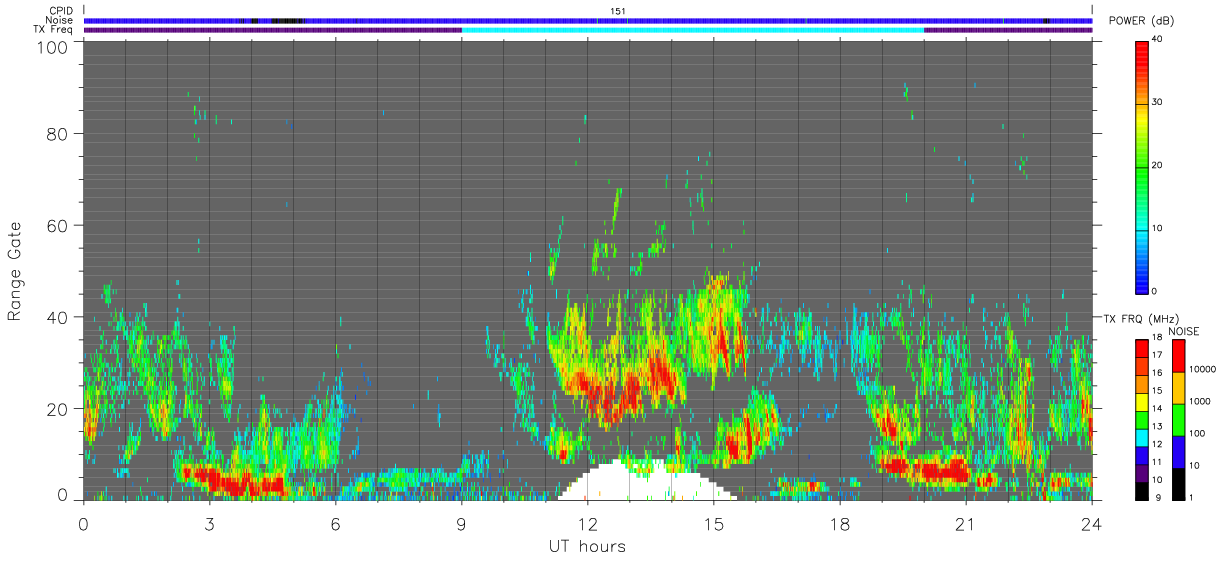Image resolution: width=1228 pixels, height=567 pixels.
Task: Click the green segment of the NOISE legend
Action: pyautogui.click(x=1179, y=419)
